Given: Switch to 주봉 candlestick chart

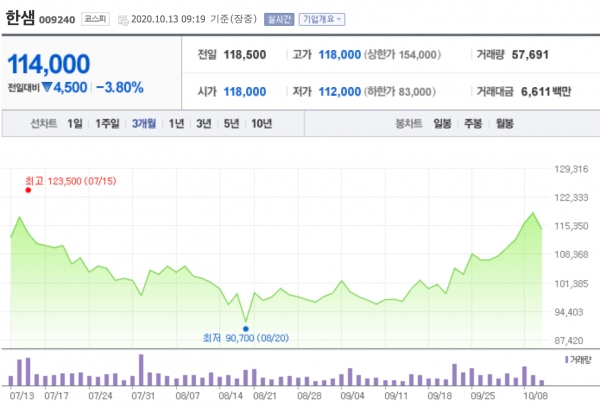Looking at the screenshot, I should (x=473, y=124).
